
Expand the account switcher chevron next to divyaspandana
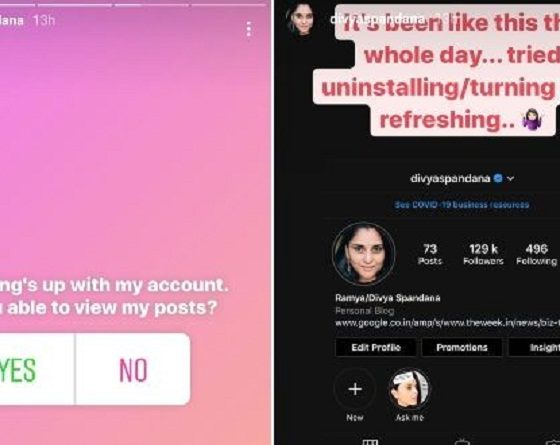[x=511, y=178]
